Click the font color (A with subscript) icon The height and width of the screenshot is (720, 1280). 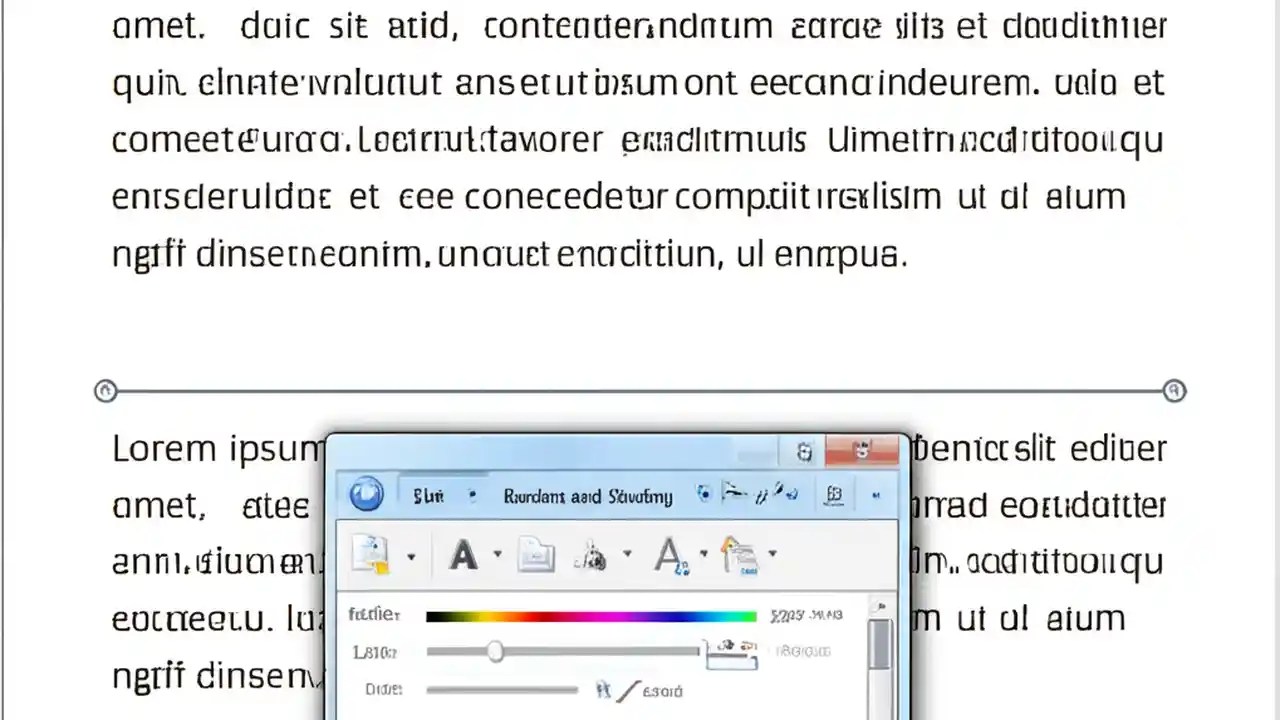671,557
